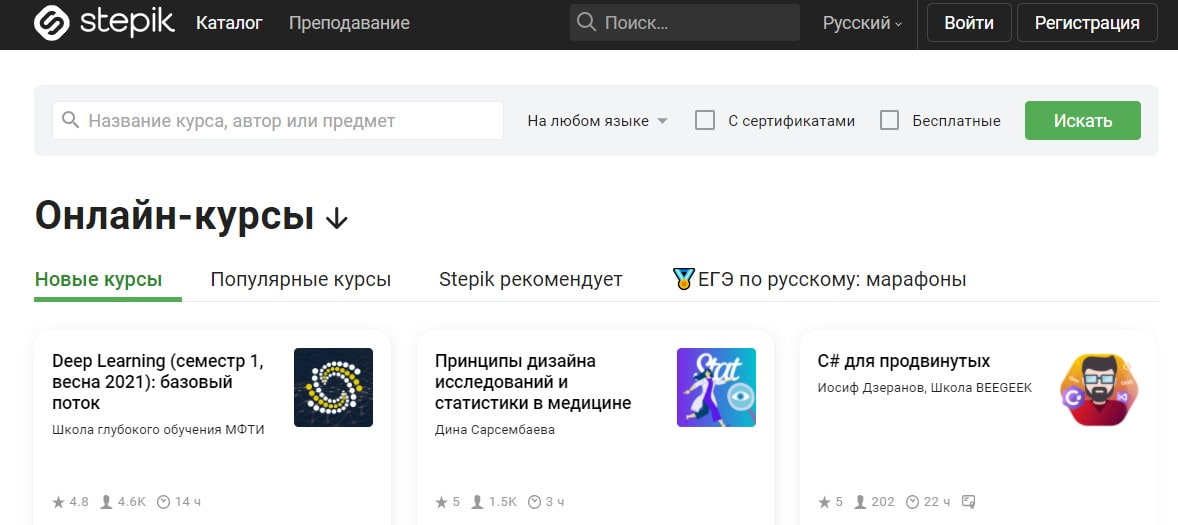
Task: Click the learners icon on Deep Learning card
Action: click(x=107, y=502)
